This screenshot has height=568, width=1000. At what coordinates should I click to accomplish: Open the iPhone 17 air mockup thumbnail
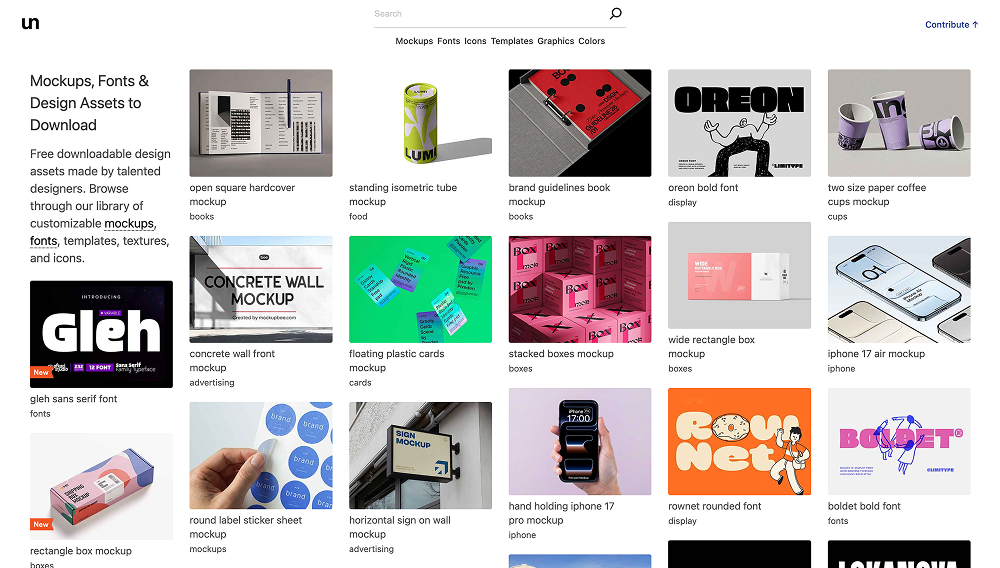point(899,289)
